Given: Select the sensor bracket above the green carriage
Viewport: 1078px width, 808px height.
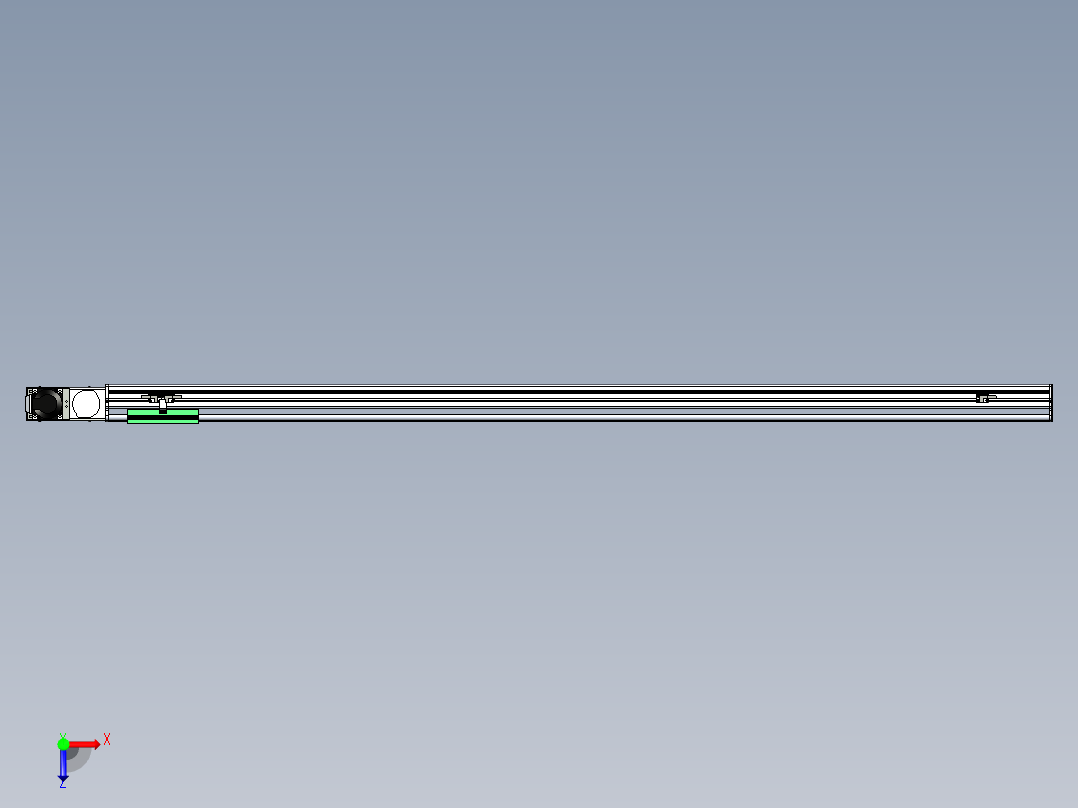Looking at the screenshot, I should tap(162, 400).
